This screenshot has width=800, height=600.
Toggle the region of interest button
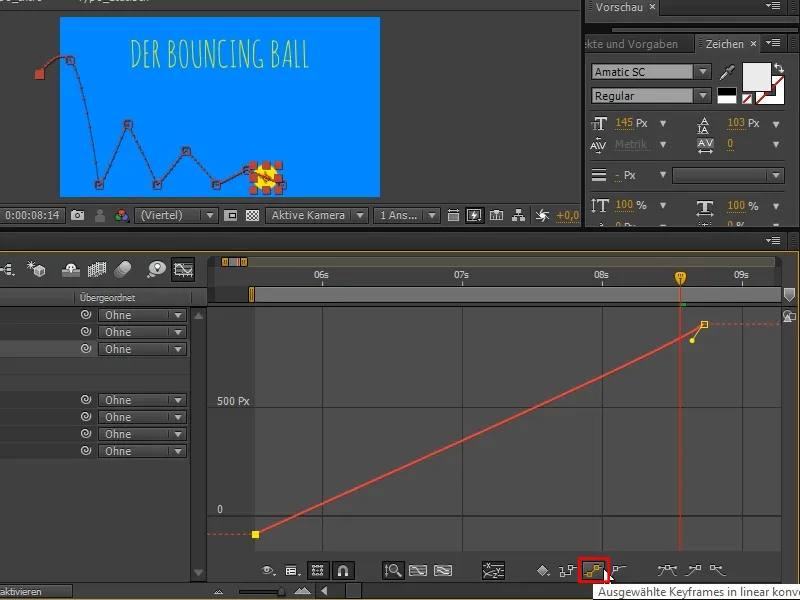pos(231,215)
